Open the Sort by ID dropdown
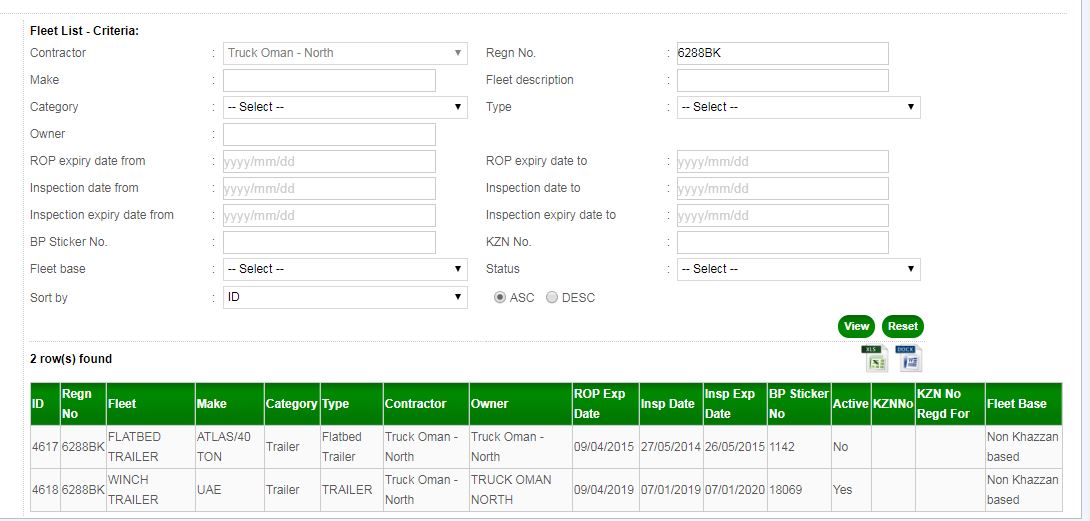Image resolution: width=1090 pixels, height=521 pixels. 345,297
